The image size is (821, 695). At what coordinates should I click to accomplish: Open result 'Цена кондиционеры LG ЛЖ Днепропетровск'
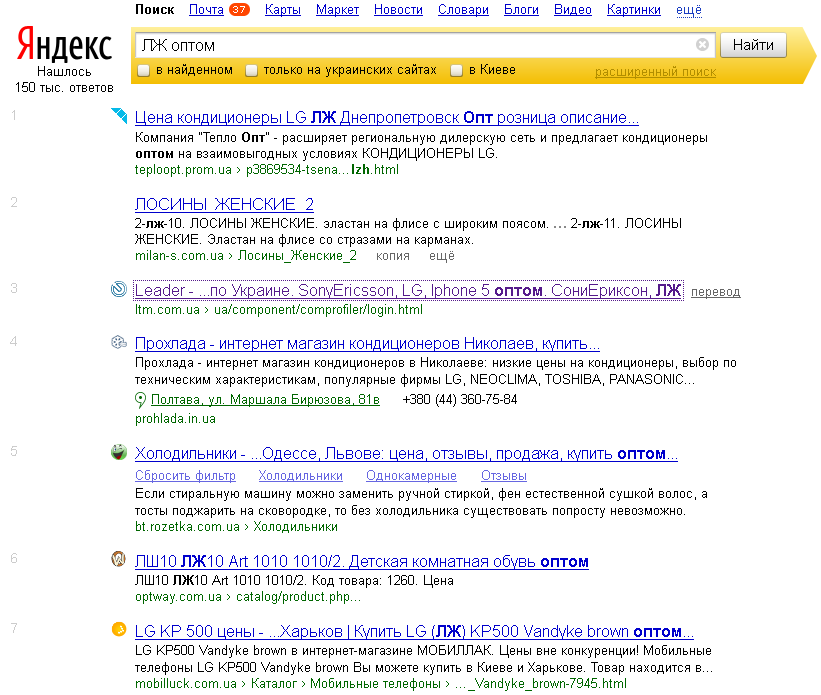386,117
